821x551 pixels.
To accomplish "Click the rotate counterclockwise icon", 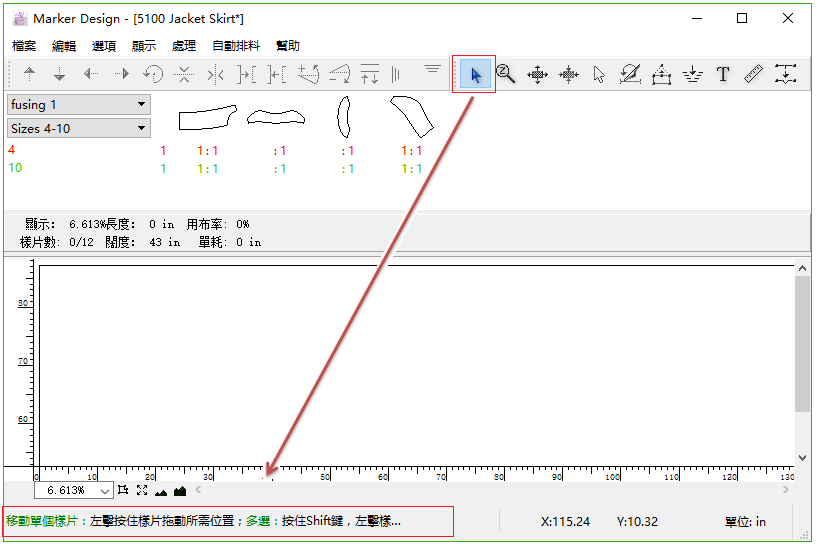I will click(152, 74).
